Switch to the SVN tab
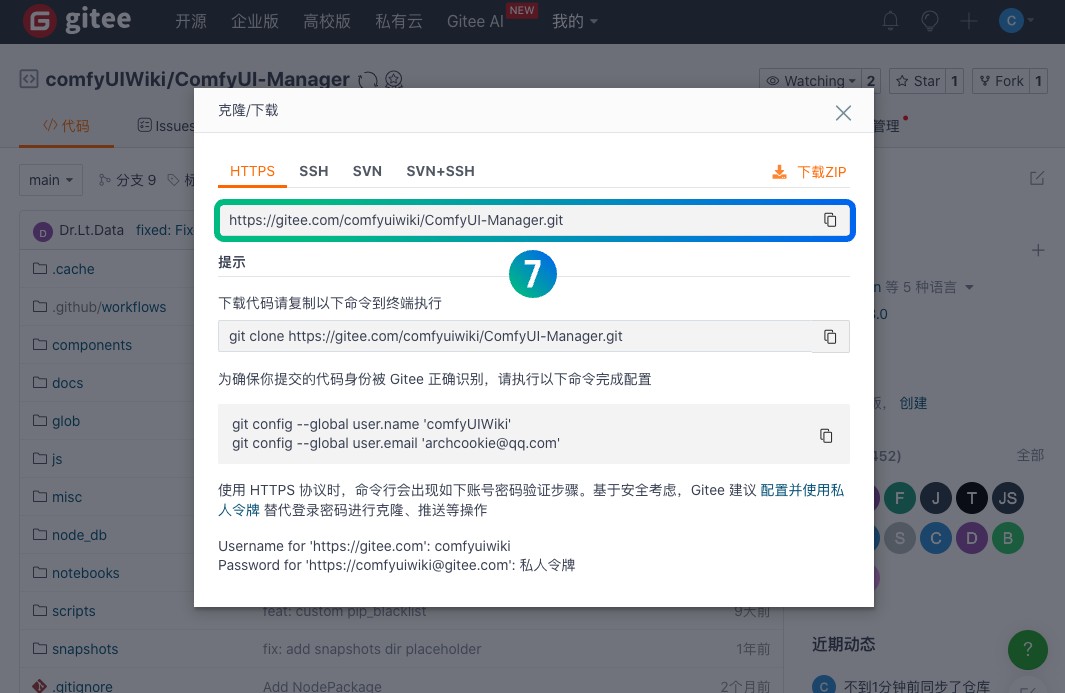 click(x=367, y=171)
